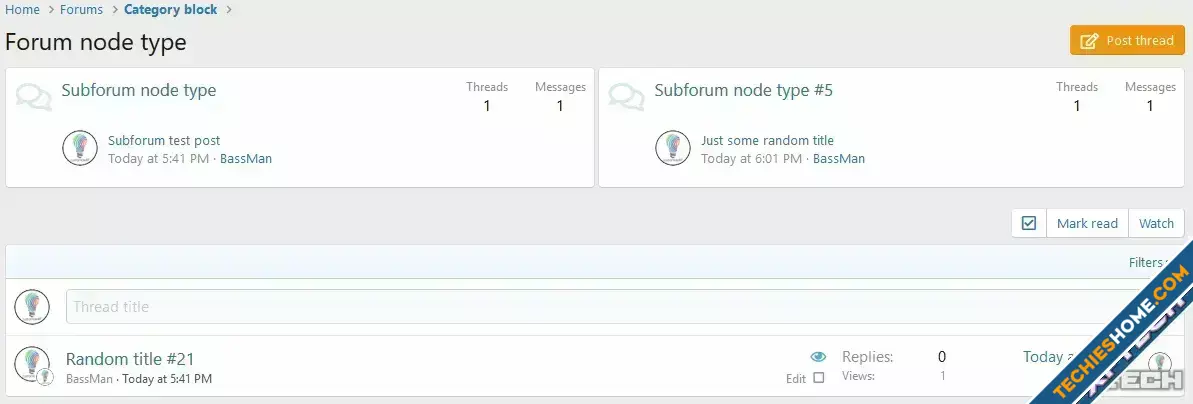Go to Forums breadcrumb
Viewport: 1193px width, 404px height.
tap(81, 10)
